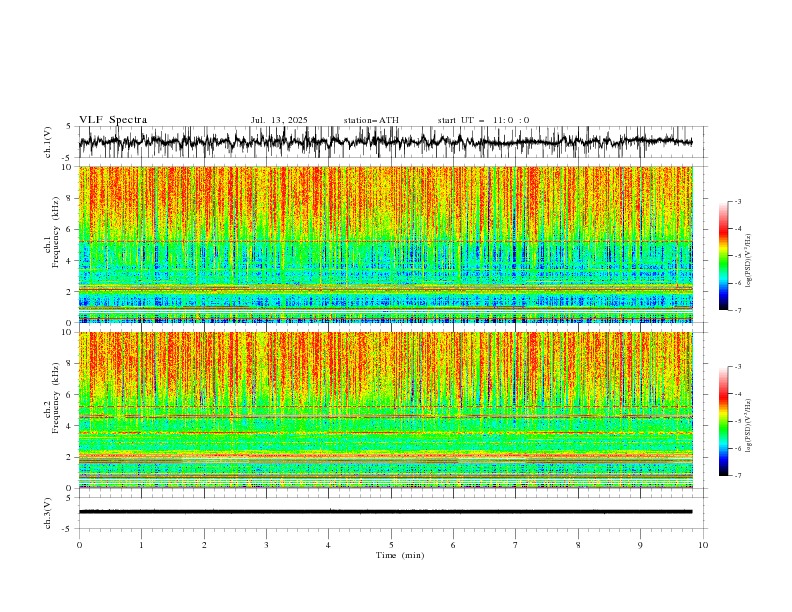Click inside the ch.1 spectrogram panel
This screenshot has width=792, height=612.
coord(385,244)
